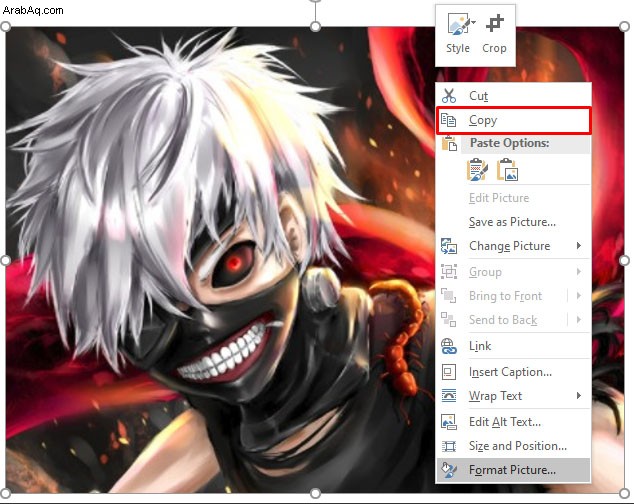Click the left-middle sizing handle

[5, 260]
